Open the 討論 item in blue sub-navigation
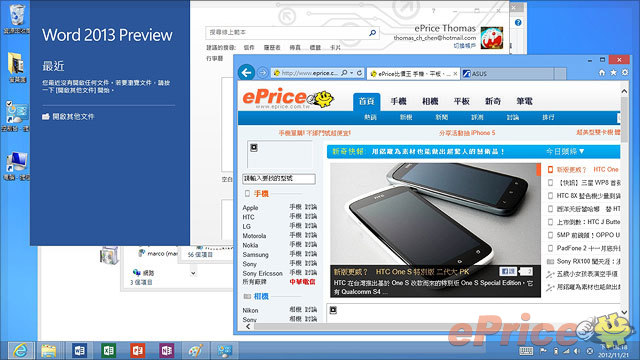This screenshot has height=360, width=640. pyautogui.click(x=513, y=117)
